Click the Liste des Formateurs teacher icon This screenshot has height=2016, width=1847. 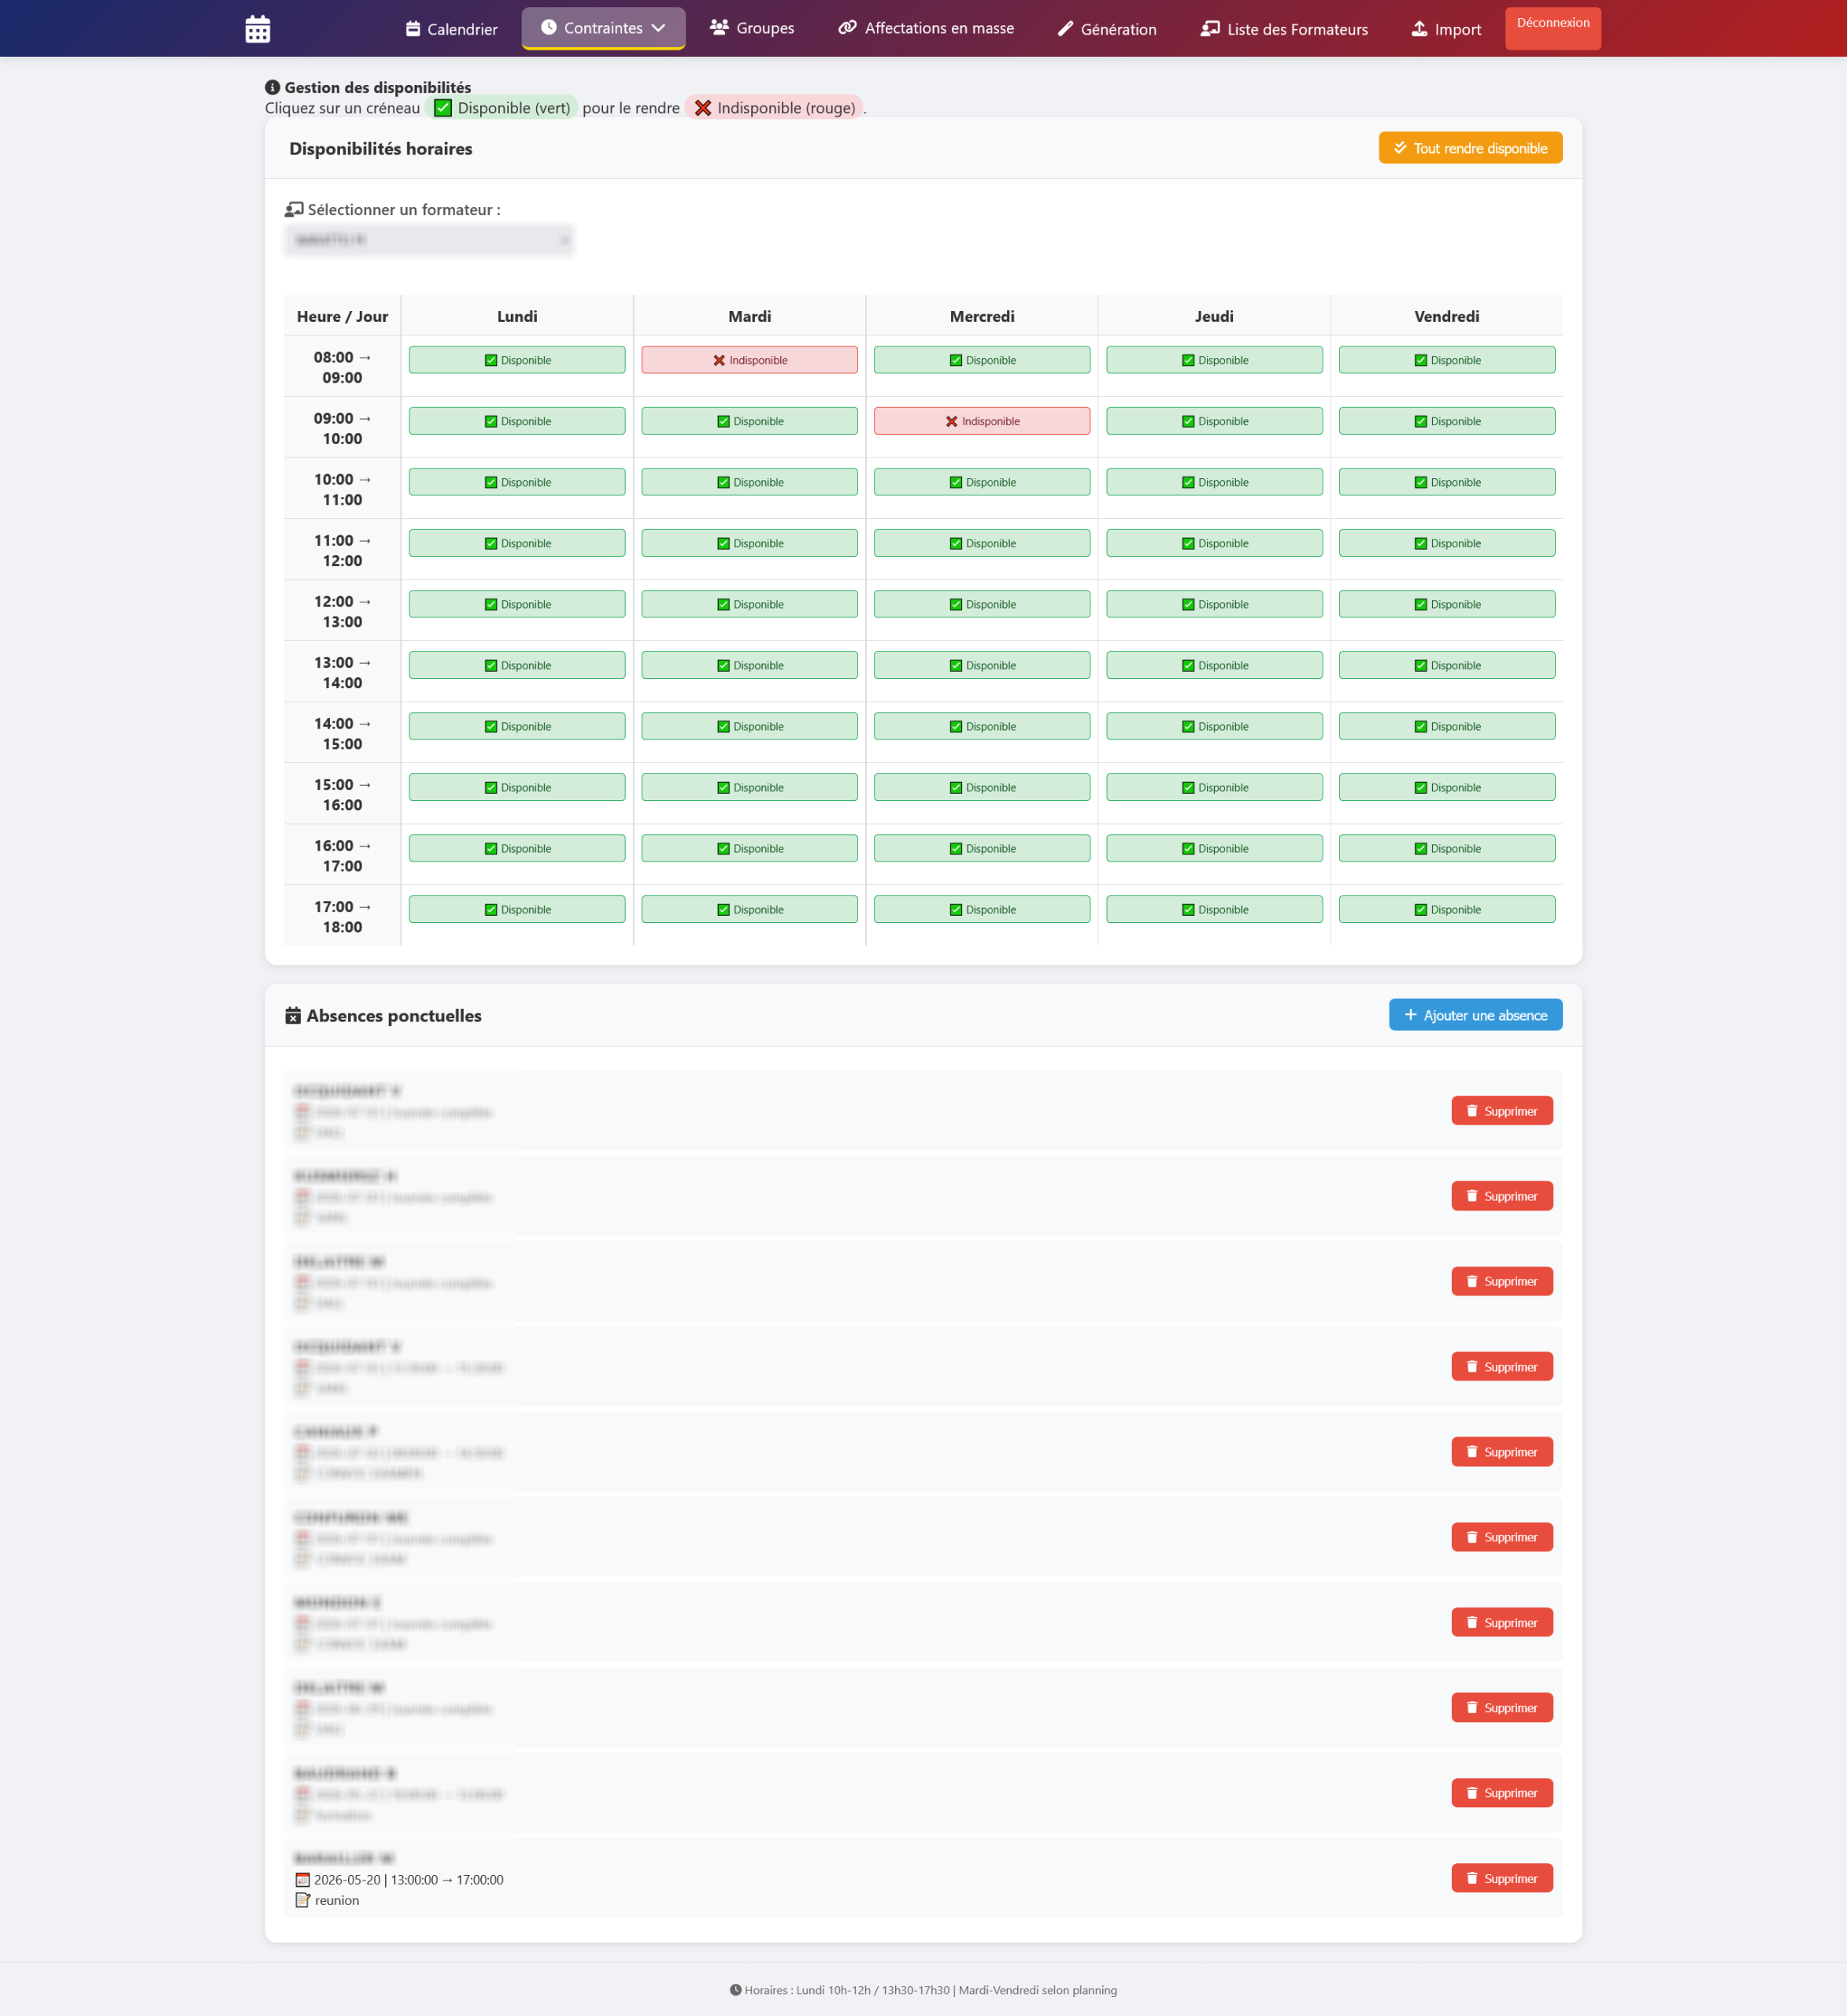(1210, 29)
